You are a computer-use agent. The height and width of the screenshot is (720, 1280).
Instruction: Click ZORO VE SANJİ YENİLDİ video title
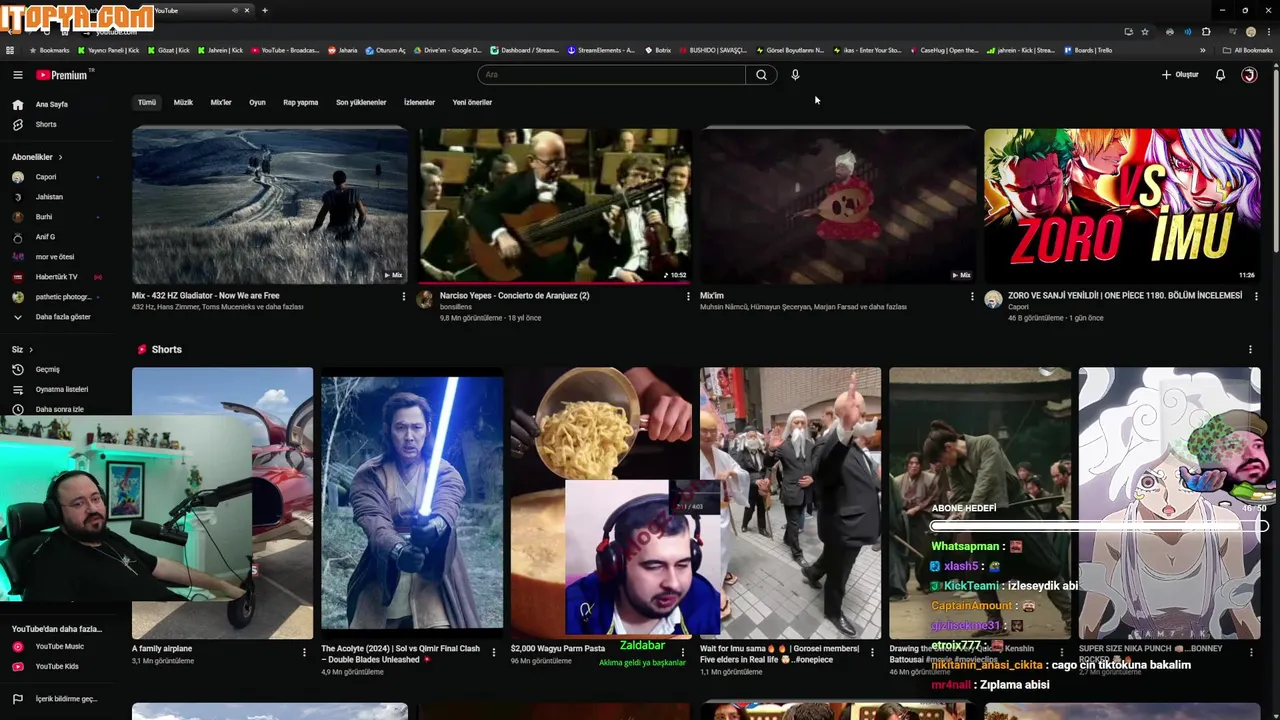[x=1125, y=296]
